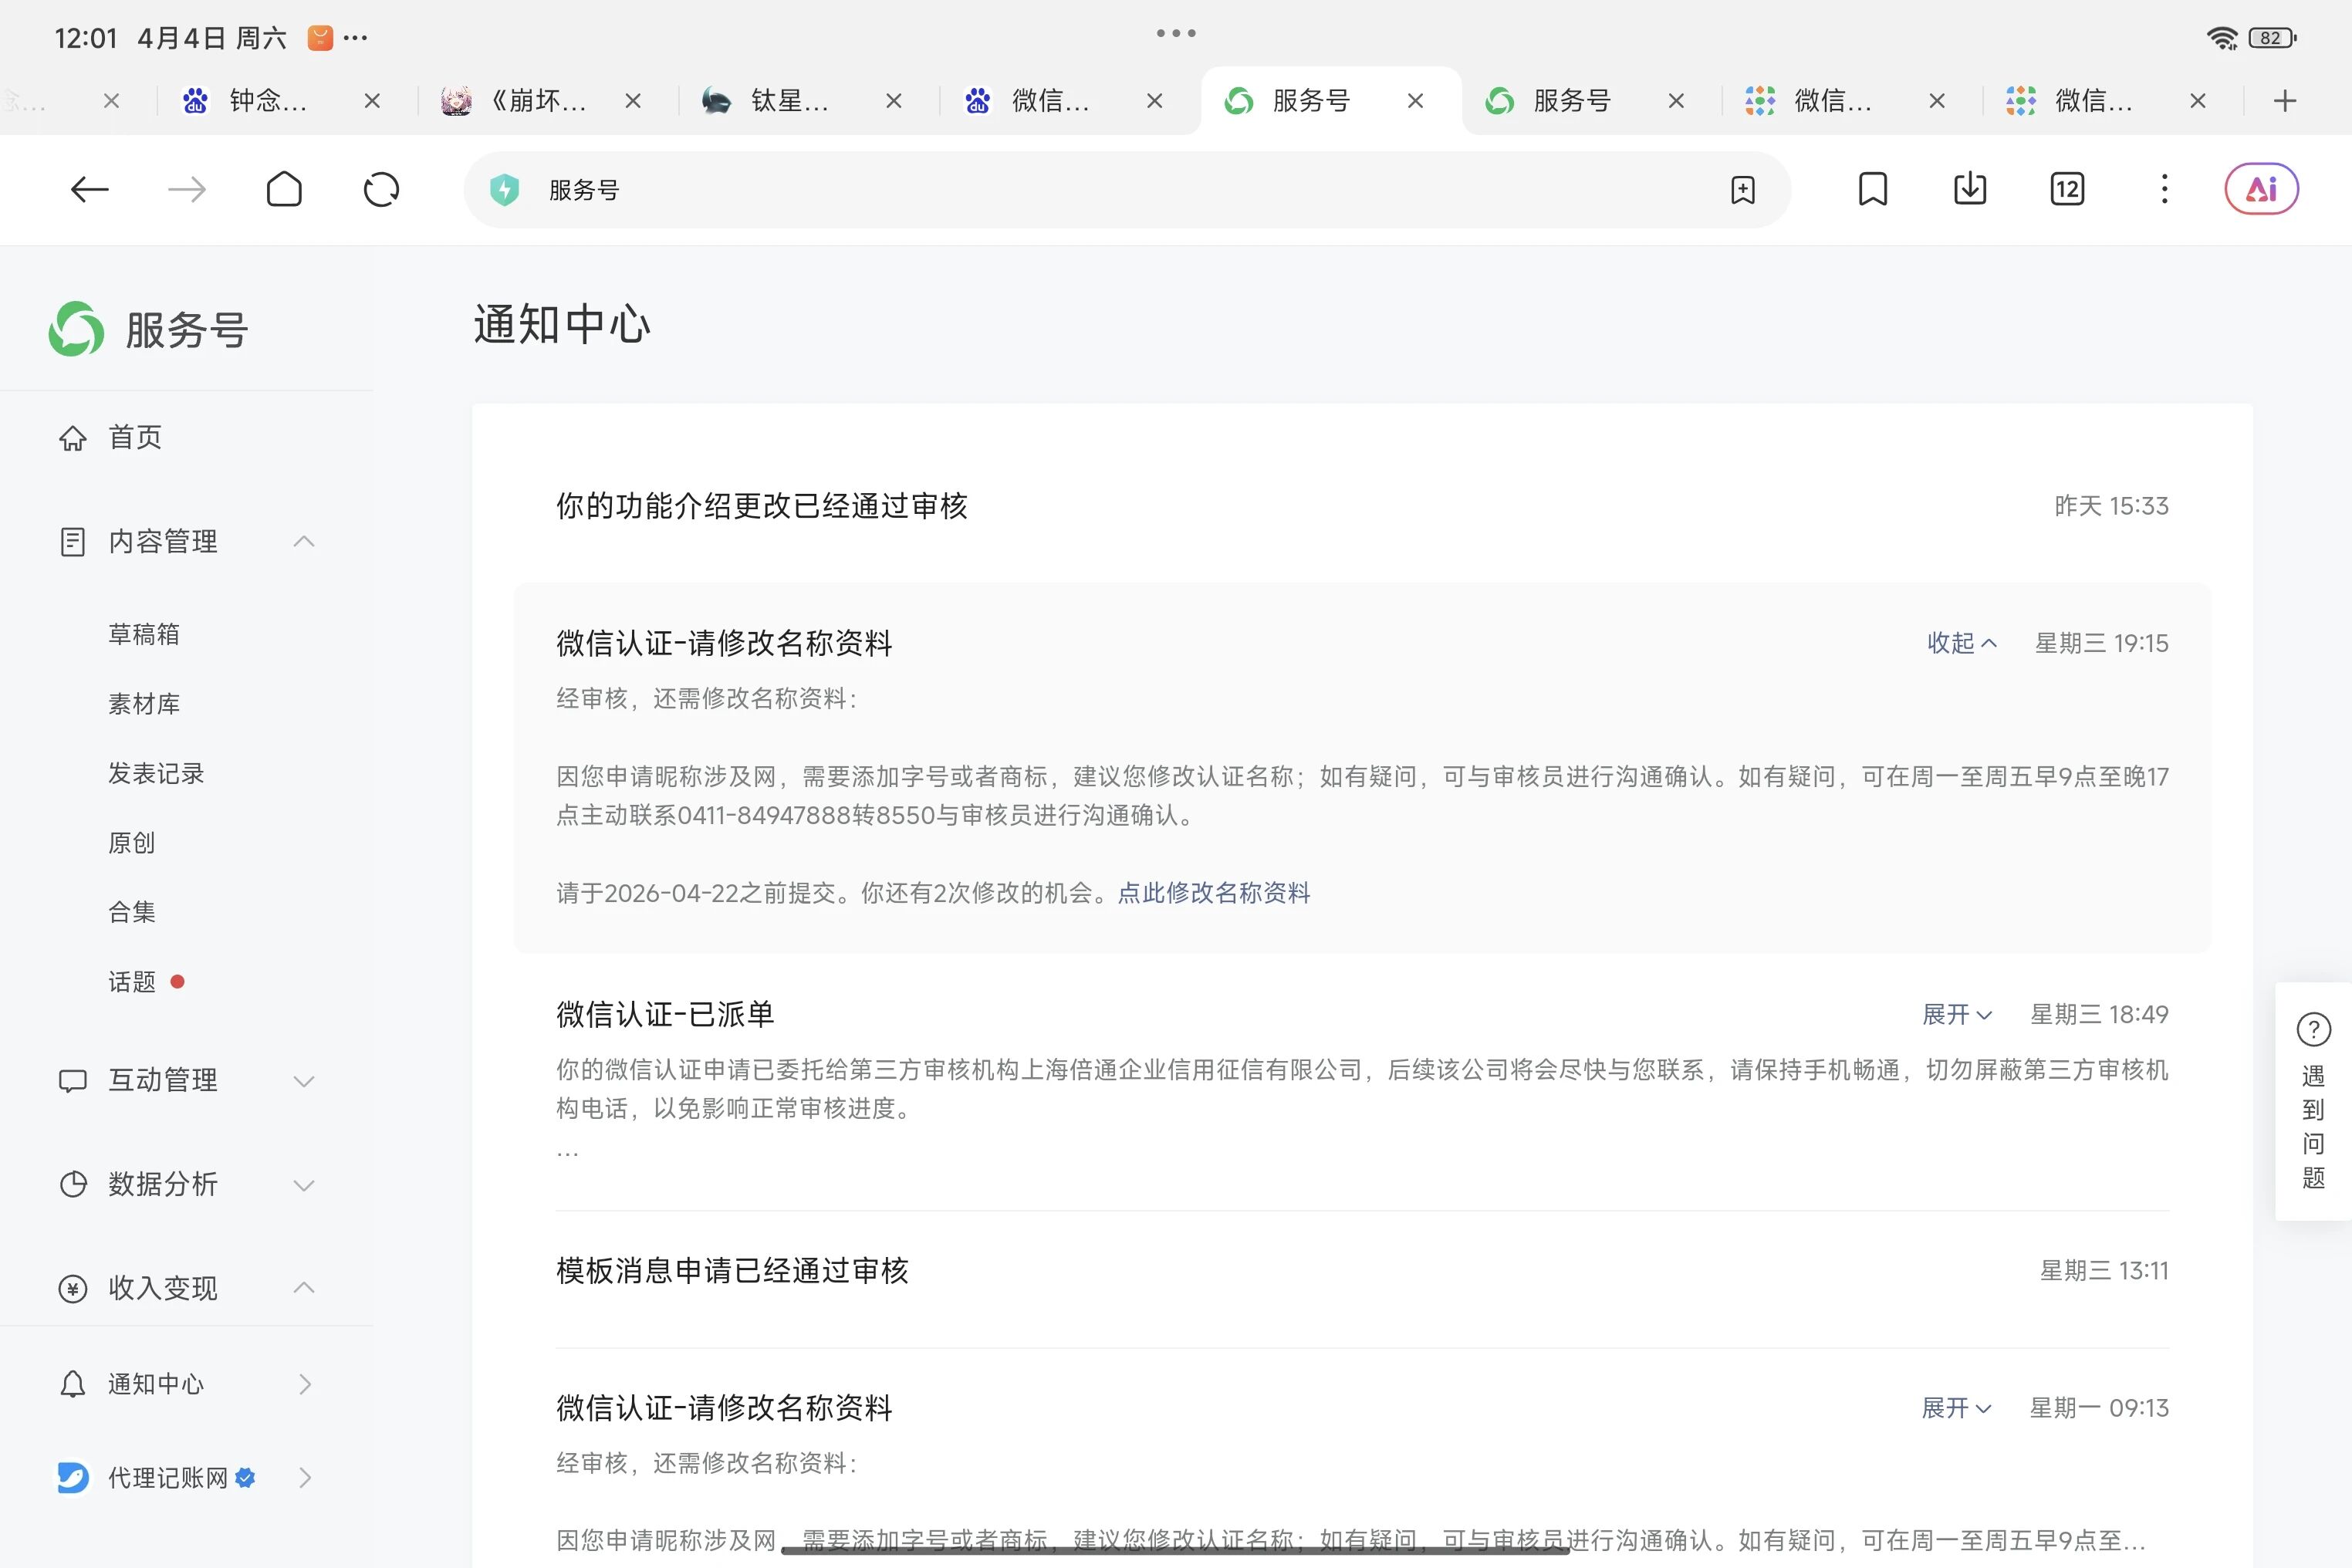Click the address bar showing 服务号
Image resolution: width=2352 pixels, height=1568 pixels.
click(x=1100, y=190)
